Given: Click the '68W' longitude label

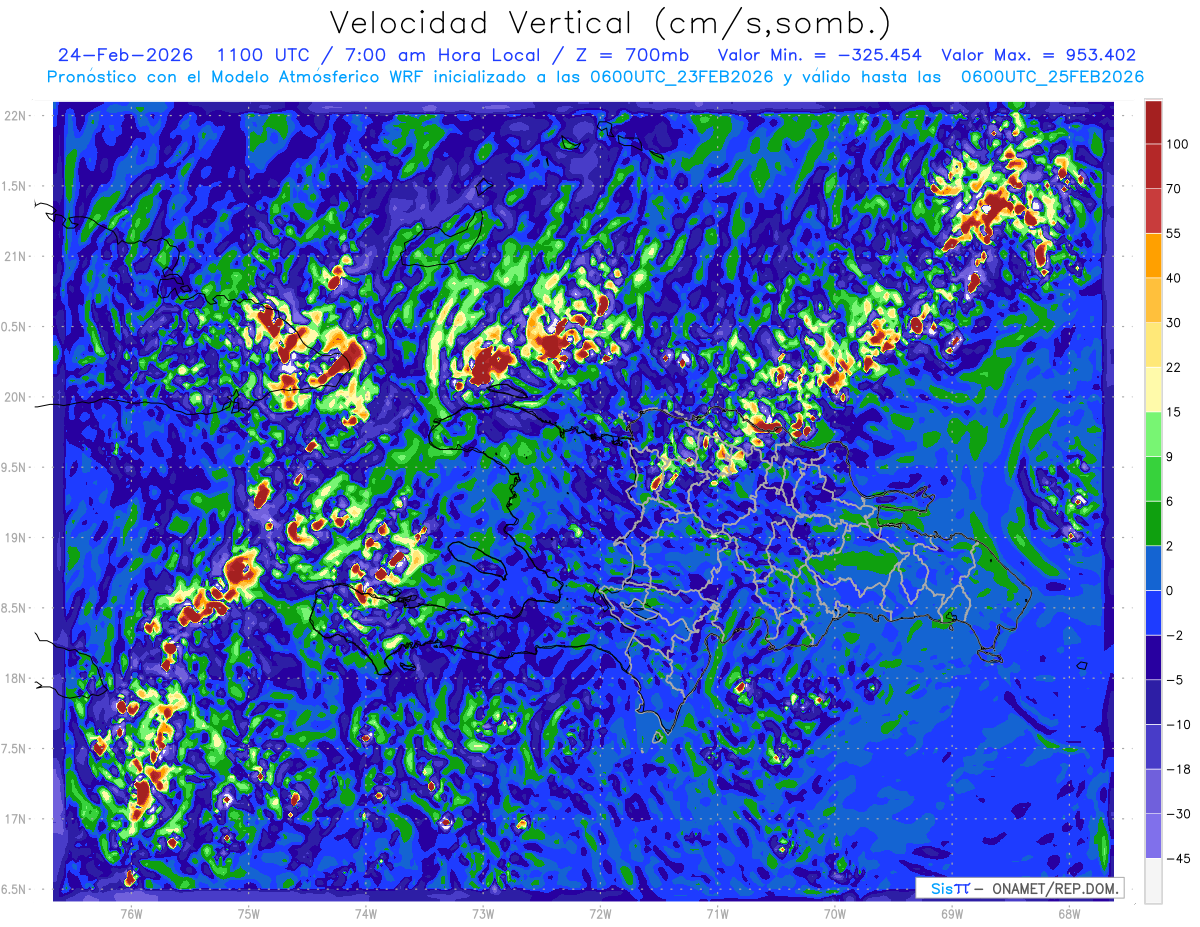Looking at the screenshot, I should [x=1069, y=913].
